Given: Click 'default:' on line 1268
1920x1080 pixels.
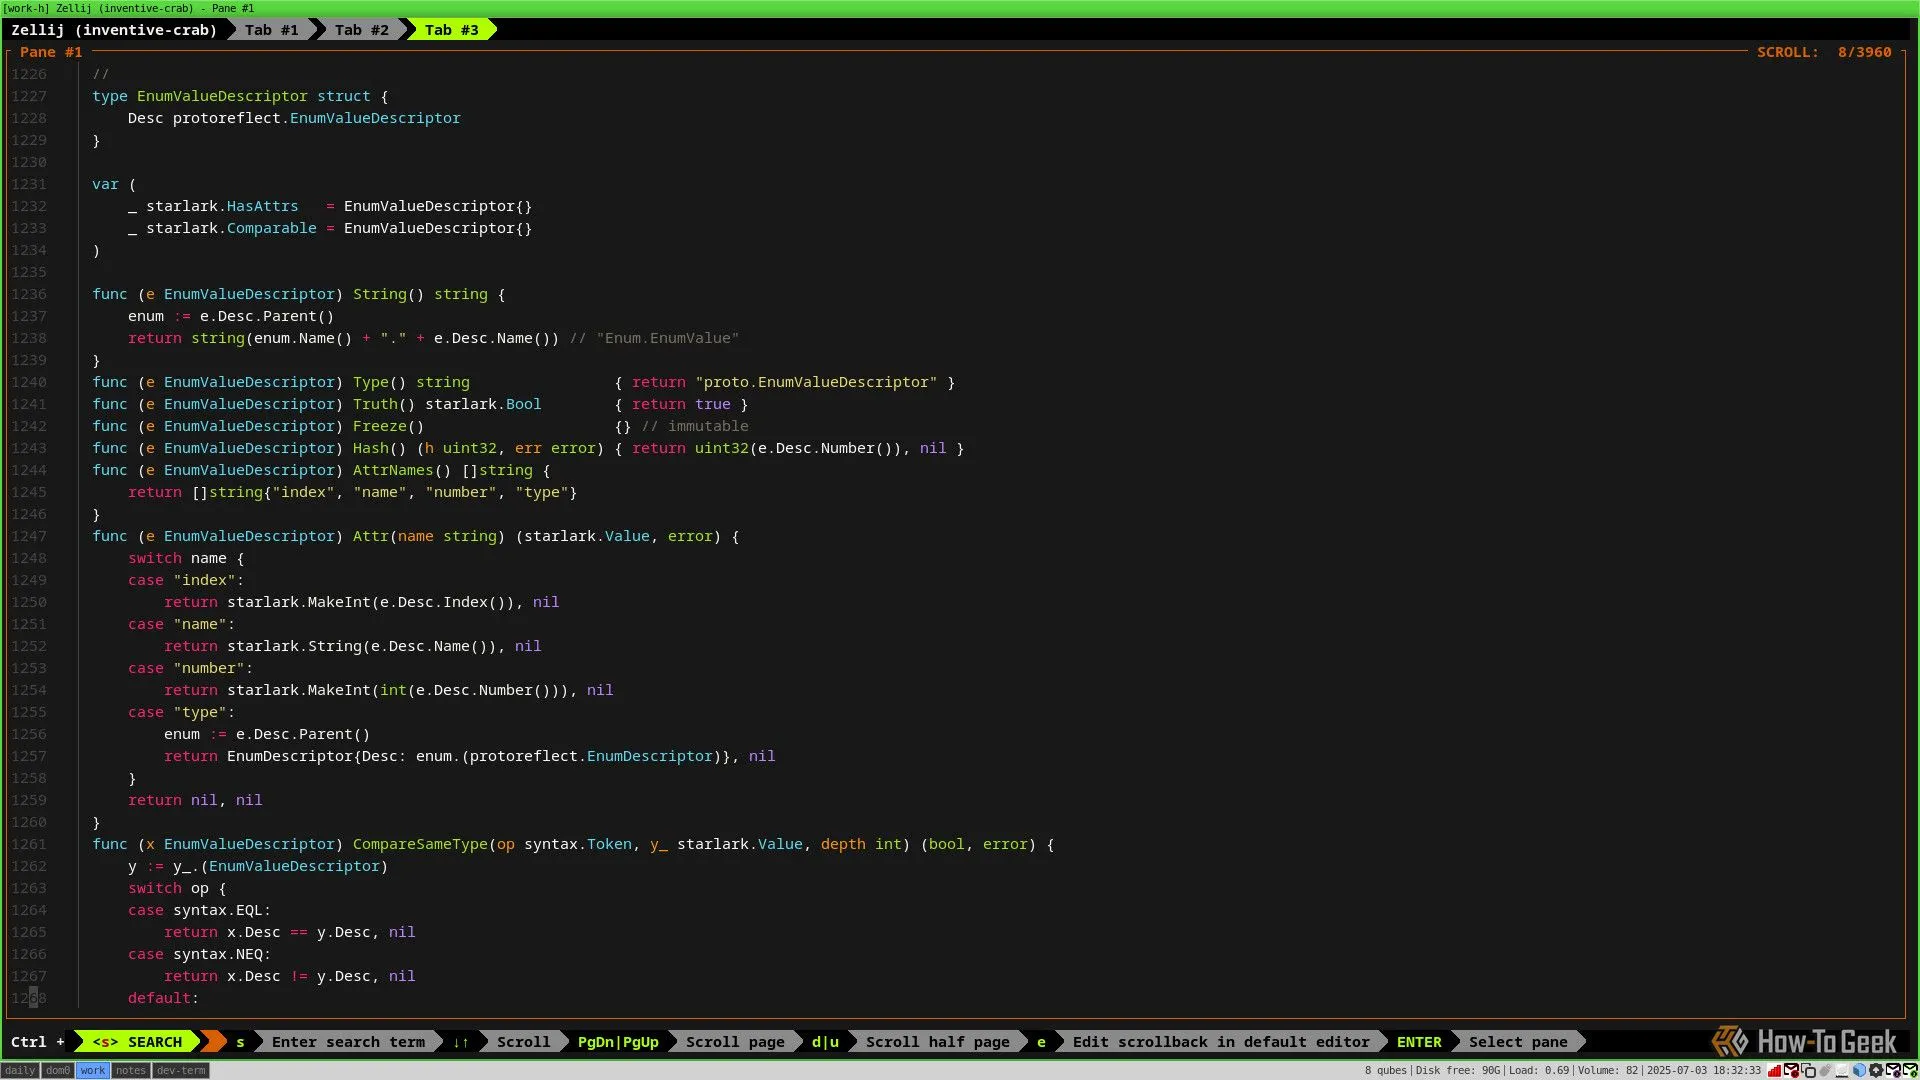Looking at the screenshot, I should 164,998.
